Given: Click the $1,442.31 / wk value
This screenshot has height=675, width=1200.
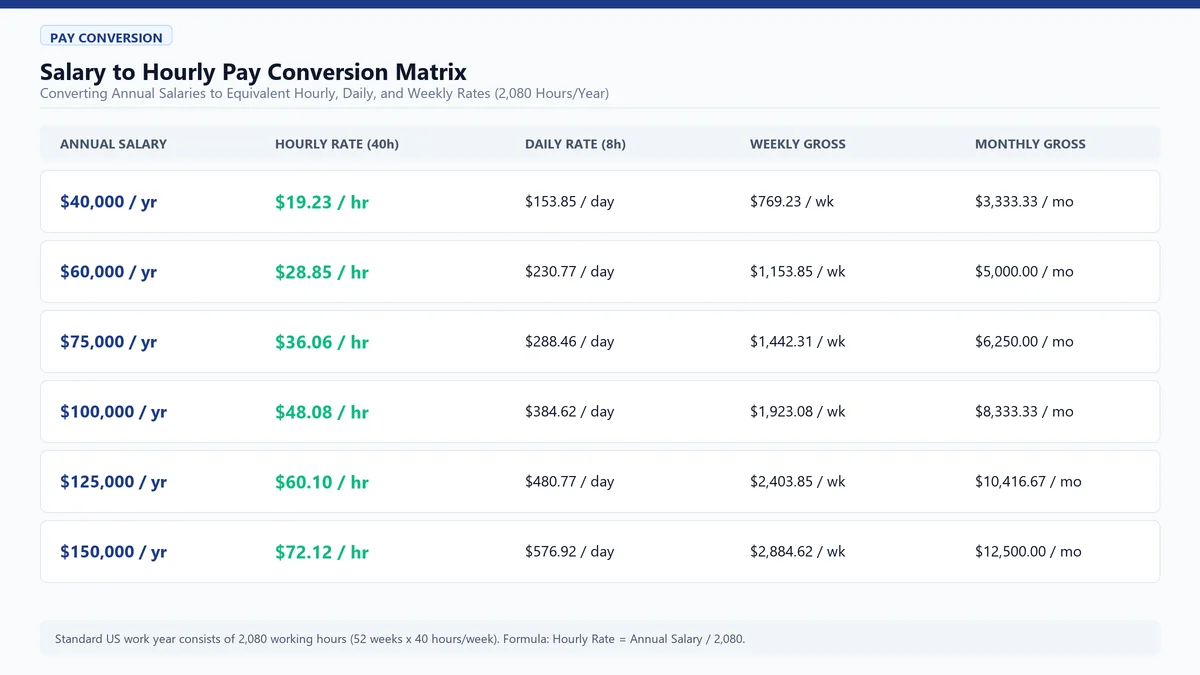Looking at the screenshot, I should [798, 341].
